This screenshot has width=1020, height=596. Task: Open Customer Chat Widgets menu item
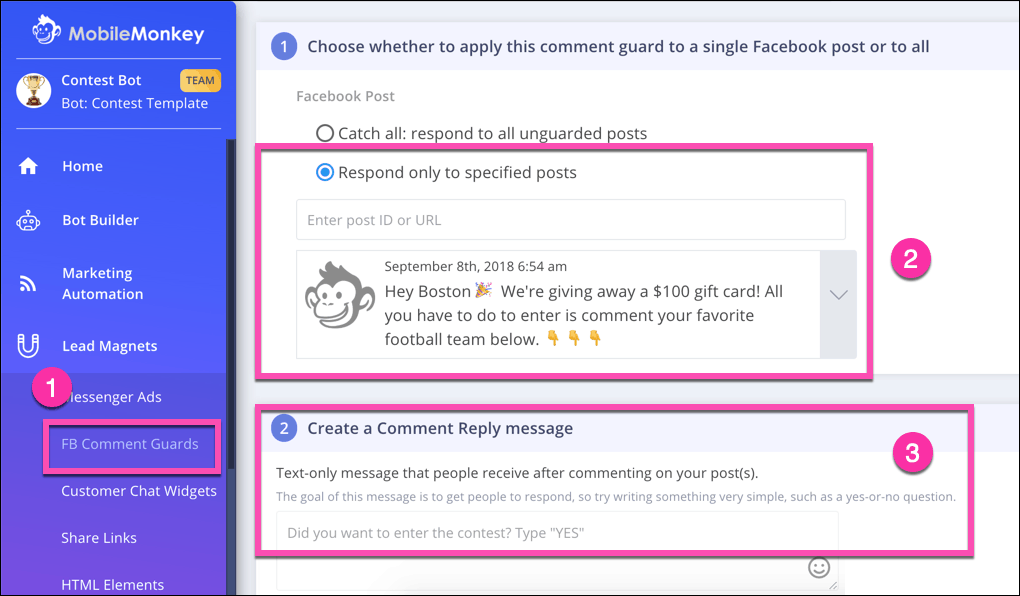(x=139, y=491)
